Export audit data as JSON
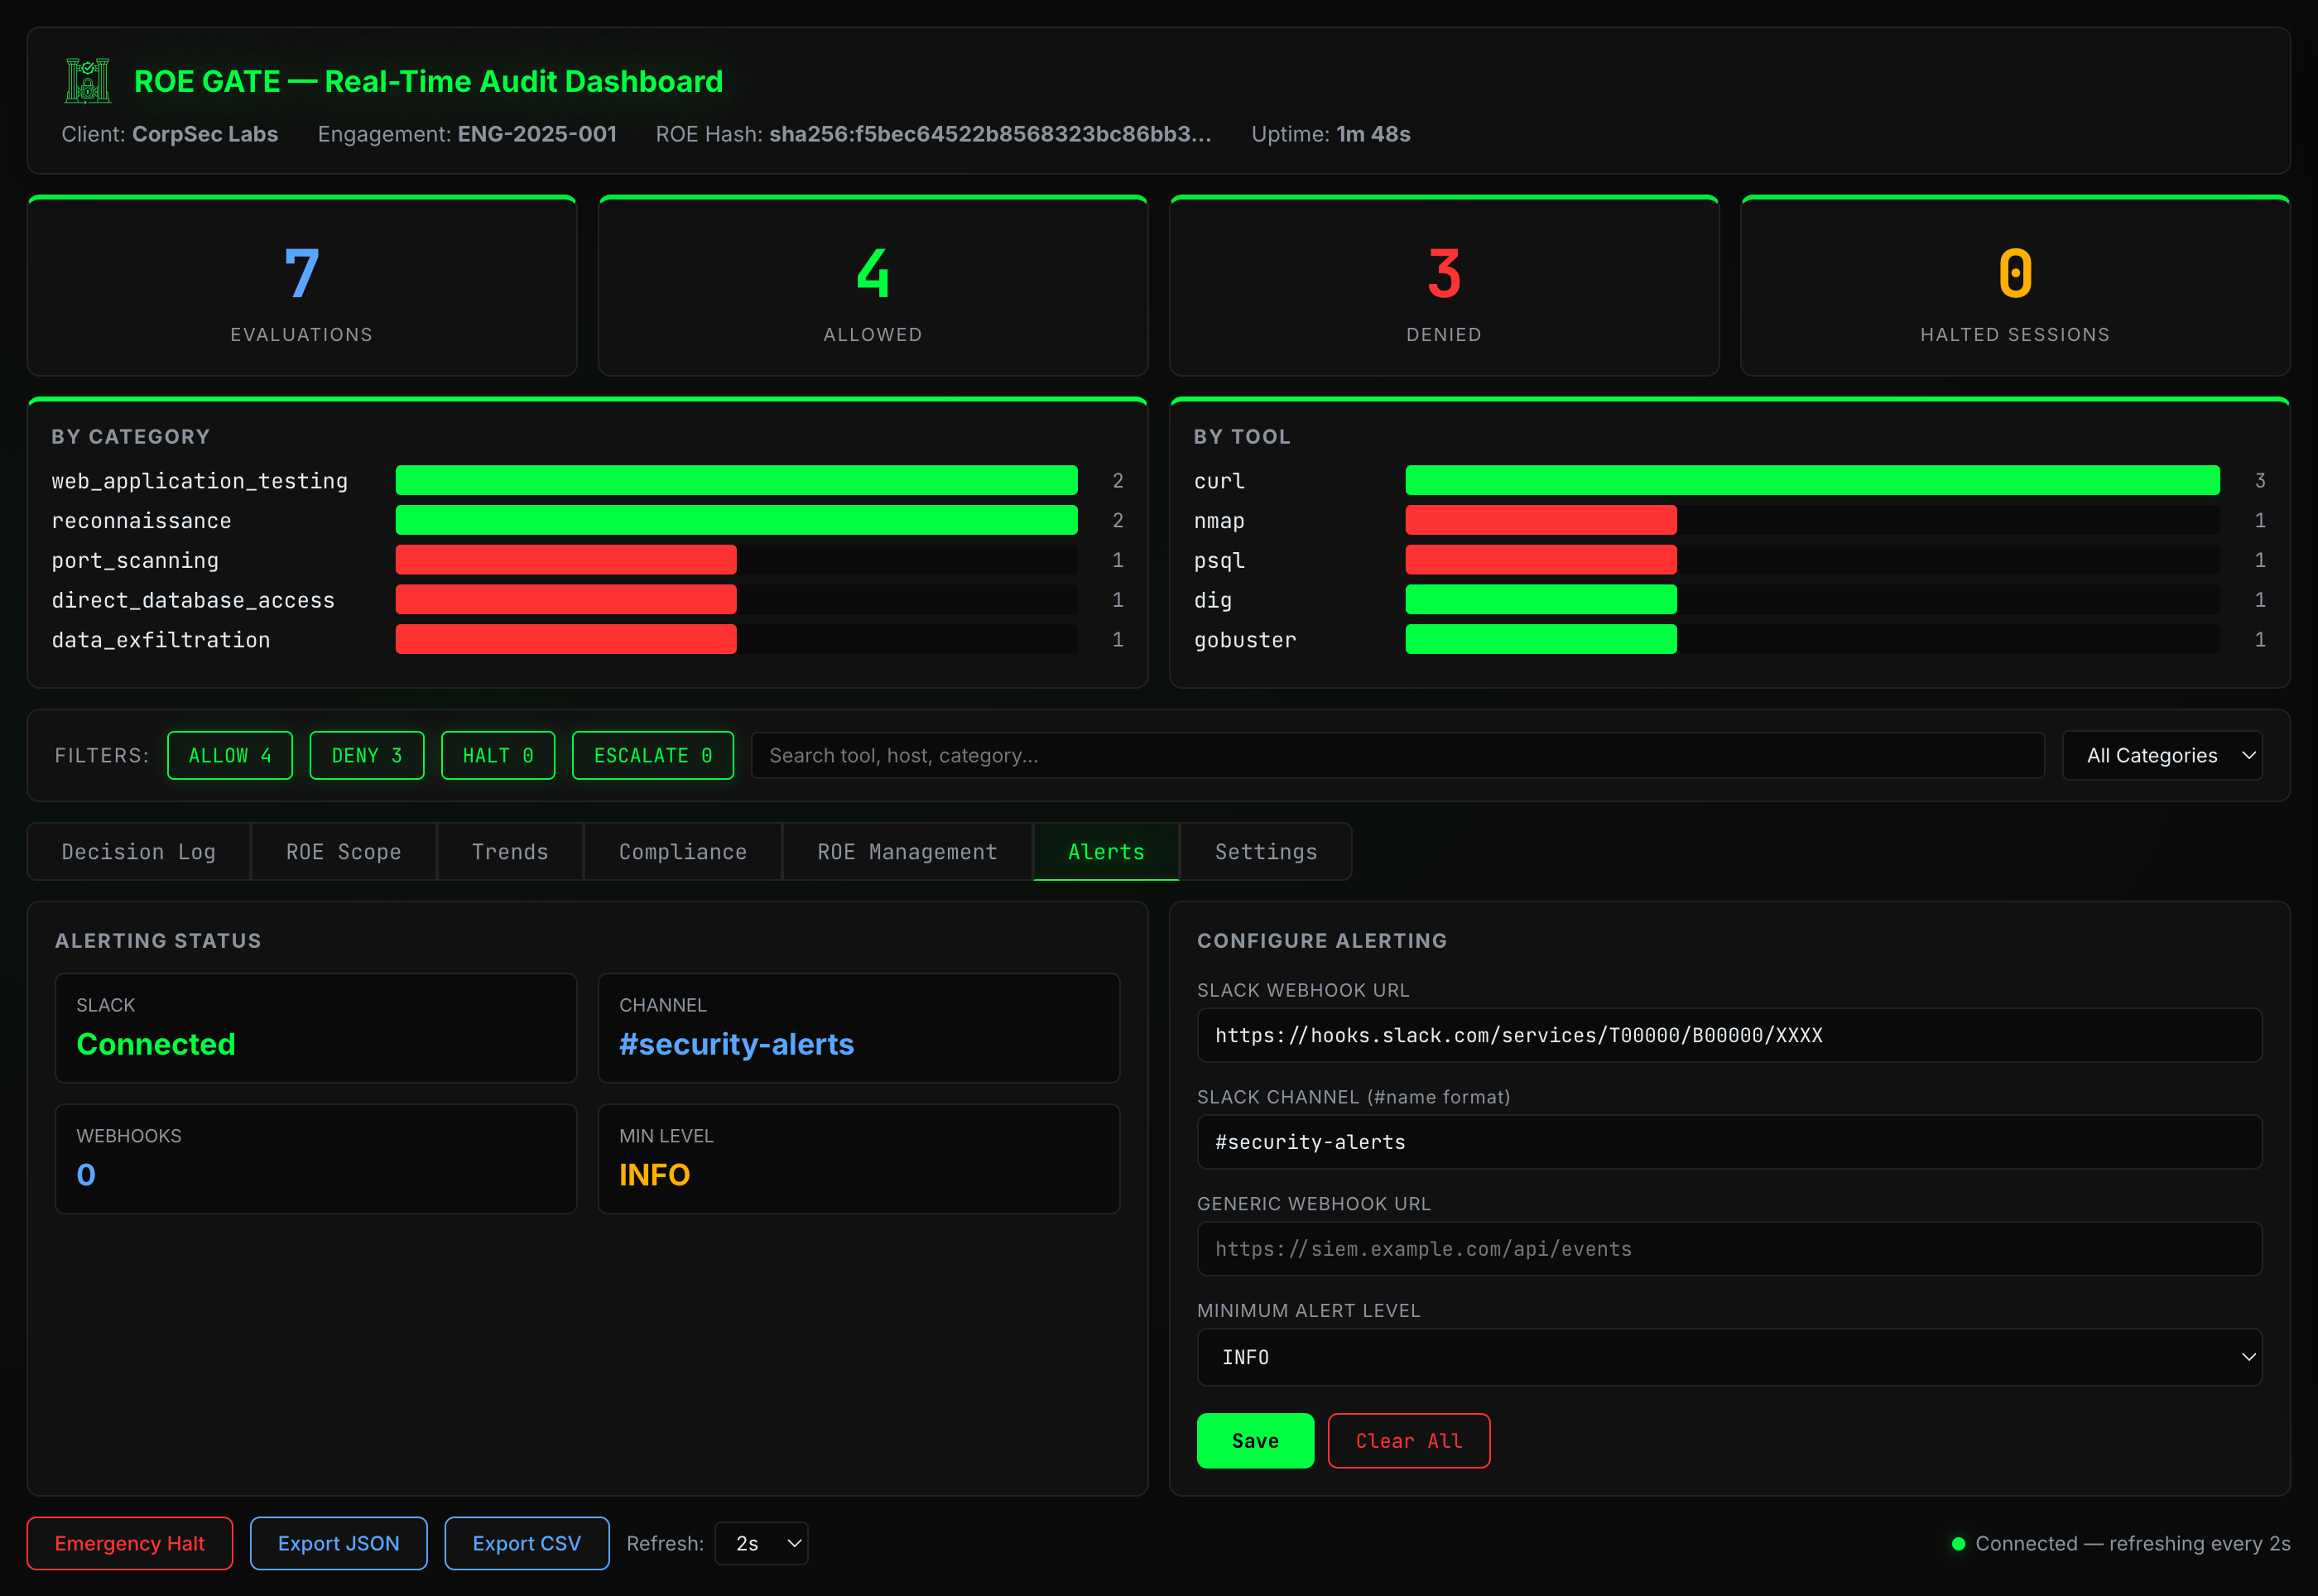 click(338, 1543)
